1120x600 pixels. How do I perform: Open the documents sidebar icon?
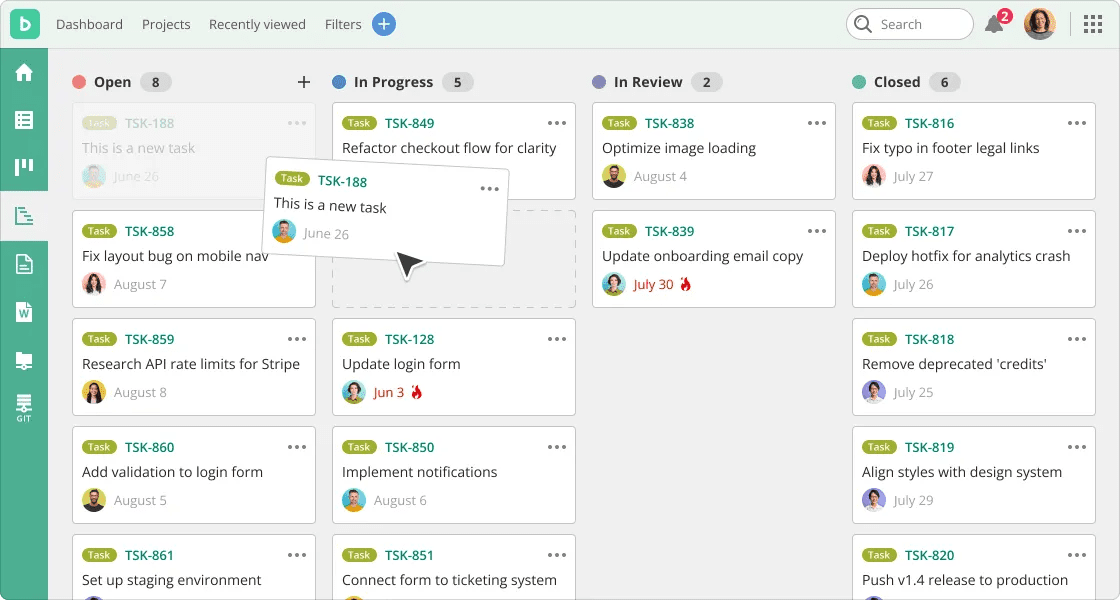[x=24, y=264]
